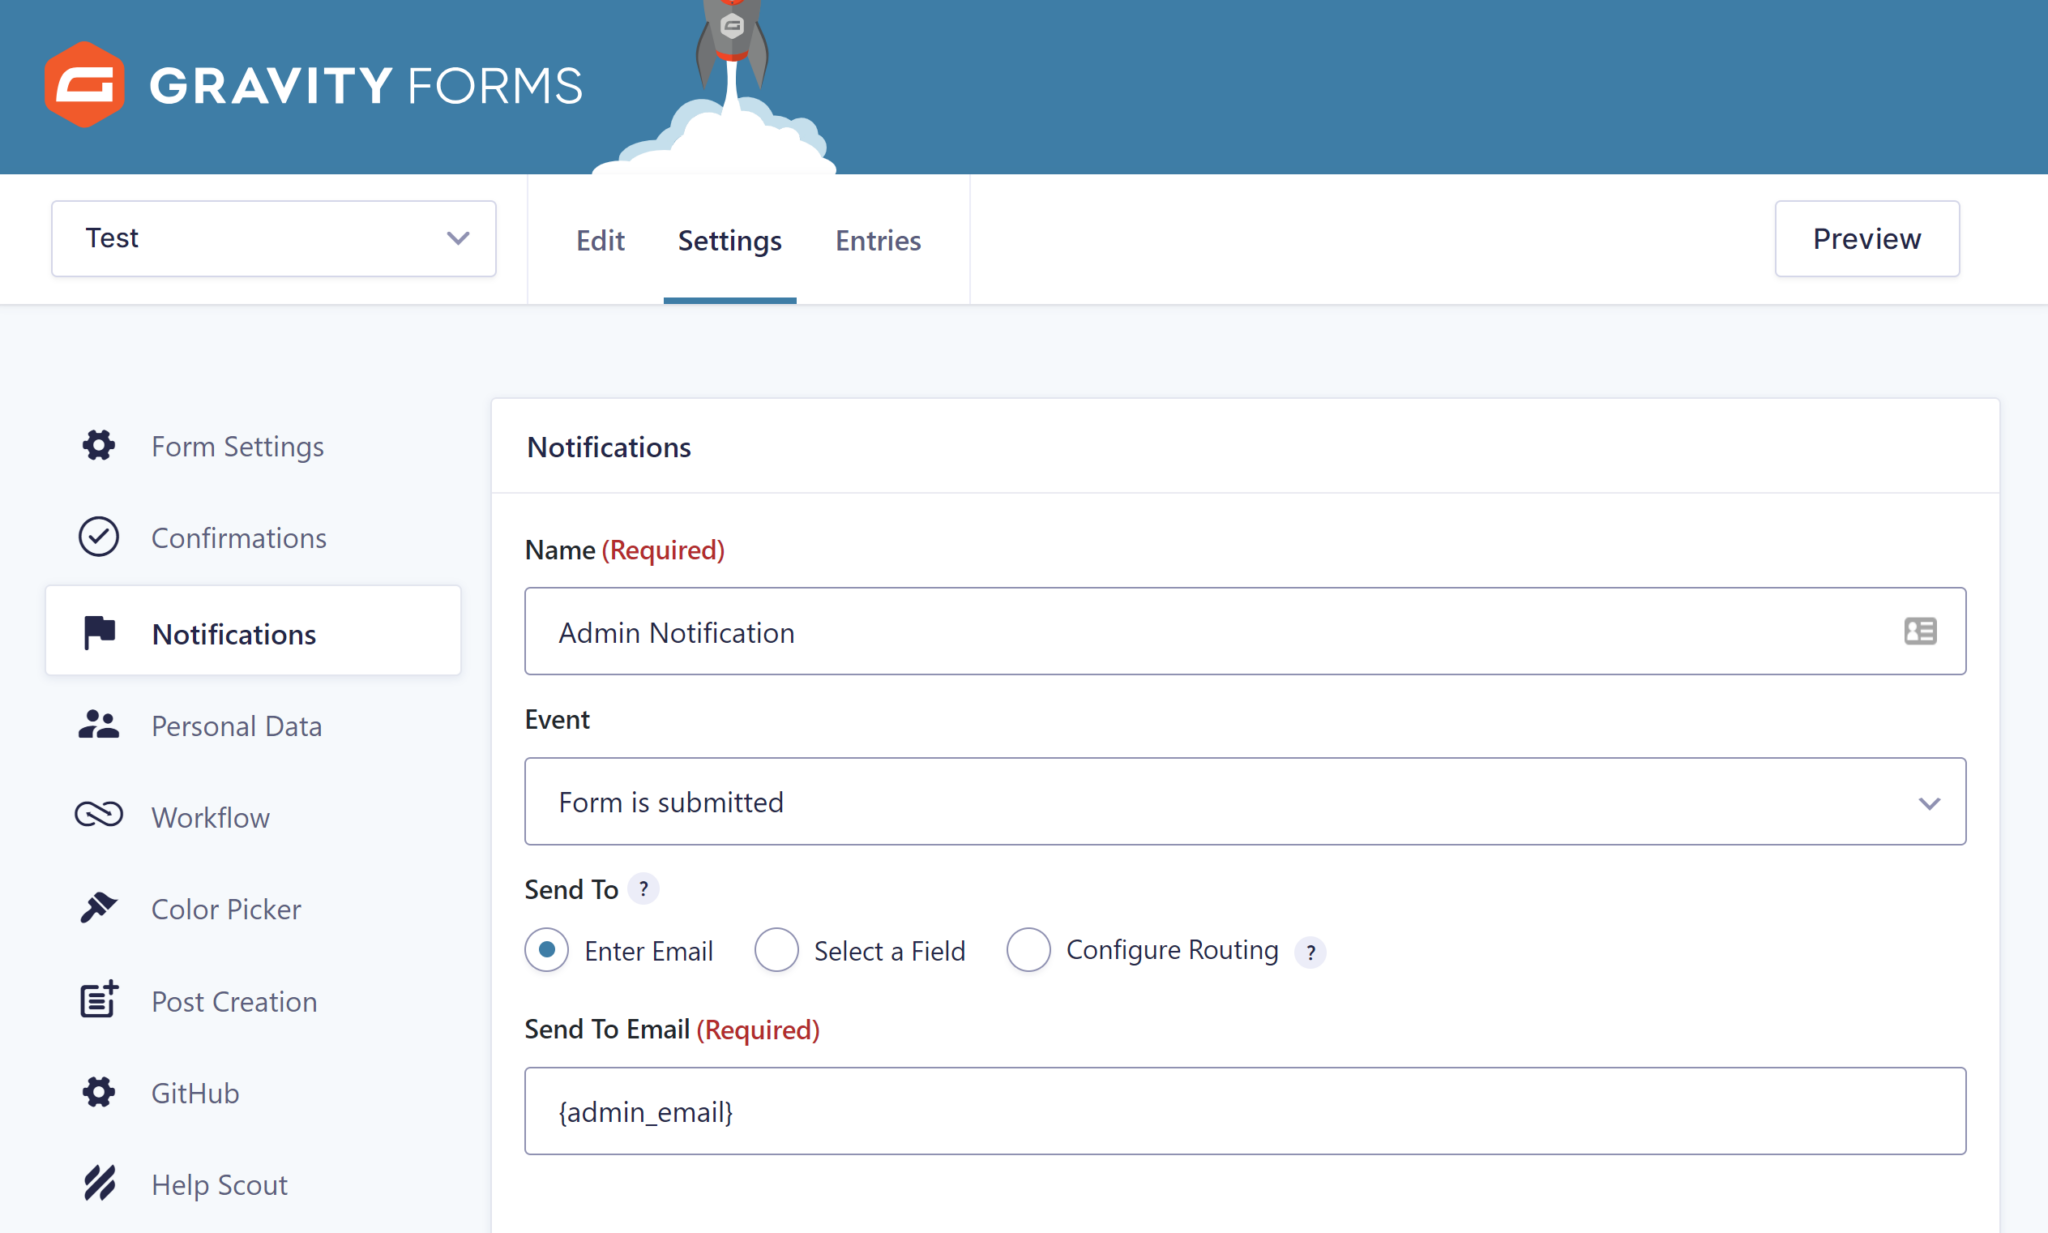Select the Enter Email radio button
Image resolution: width=2048 pixels, height=1233 pixels.
coord(546,950)
